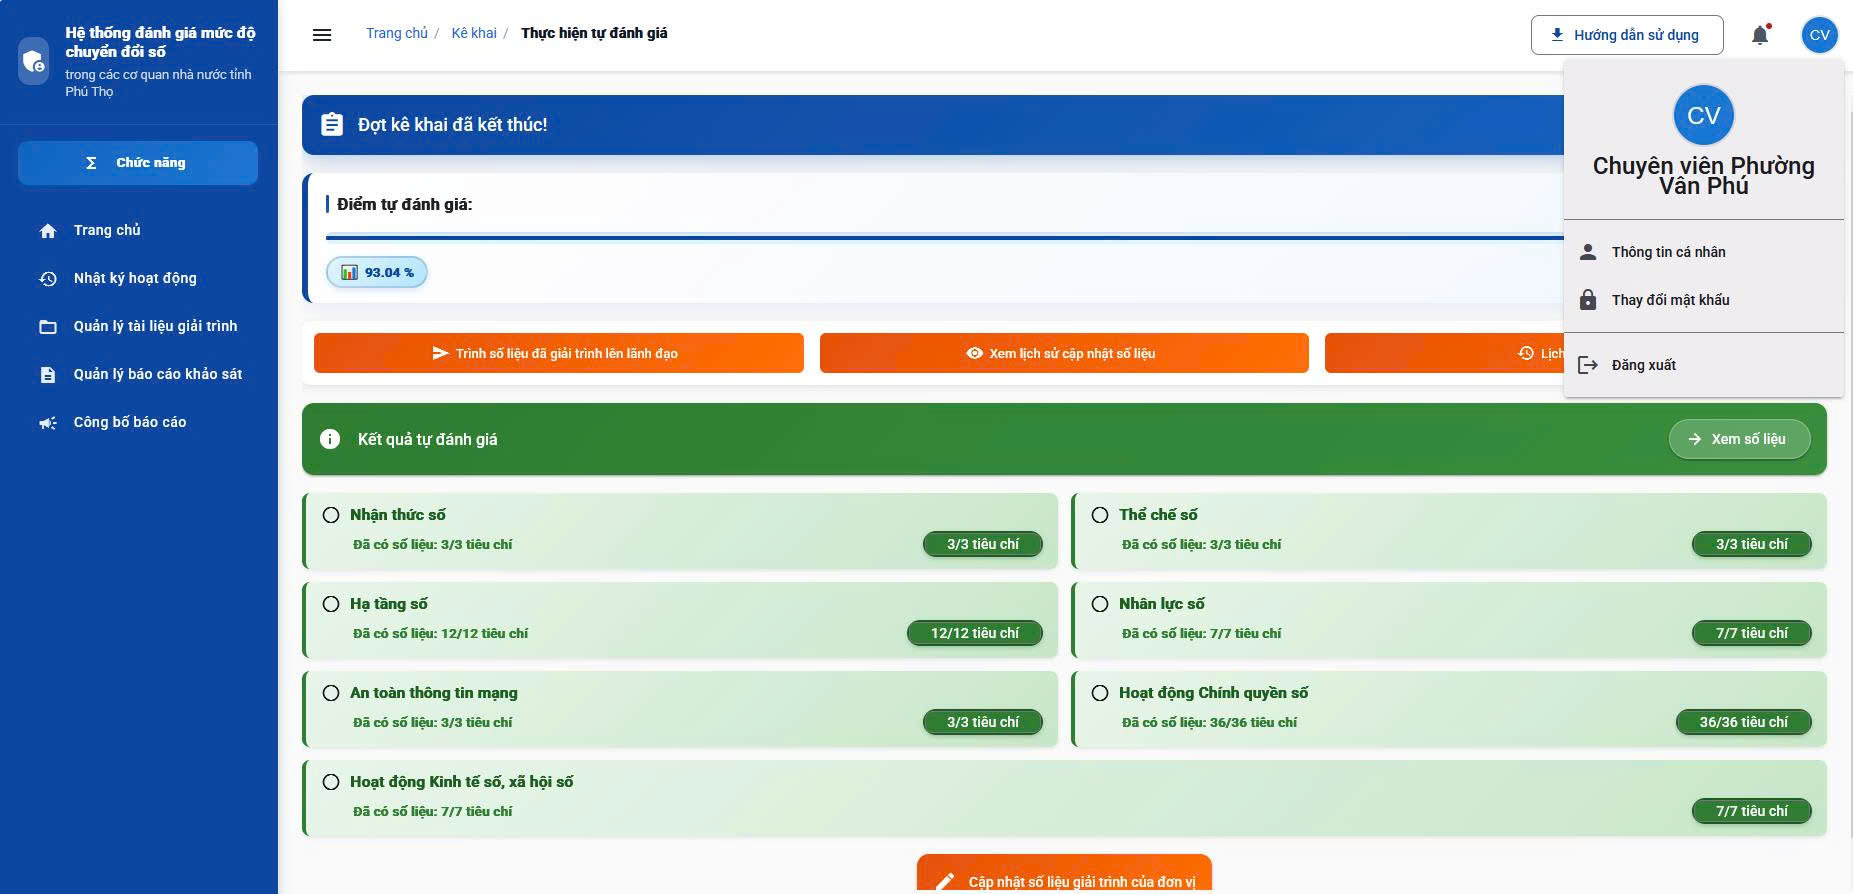1853x894 pixels.
Task: Click the CV avatar in top bar
Action: (x=1819, y=35)
